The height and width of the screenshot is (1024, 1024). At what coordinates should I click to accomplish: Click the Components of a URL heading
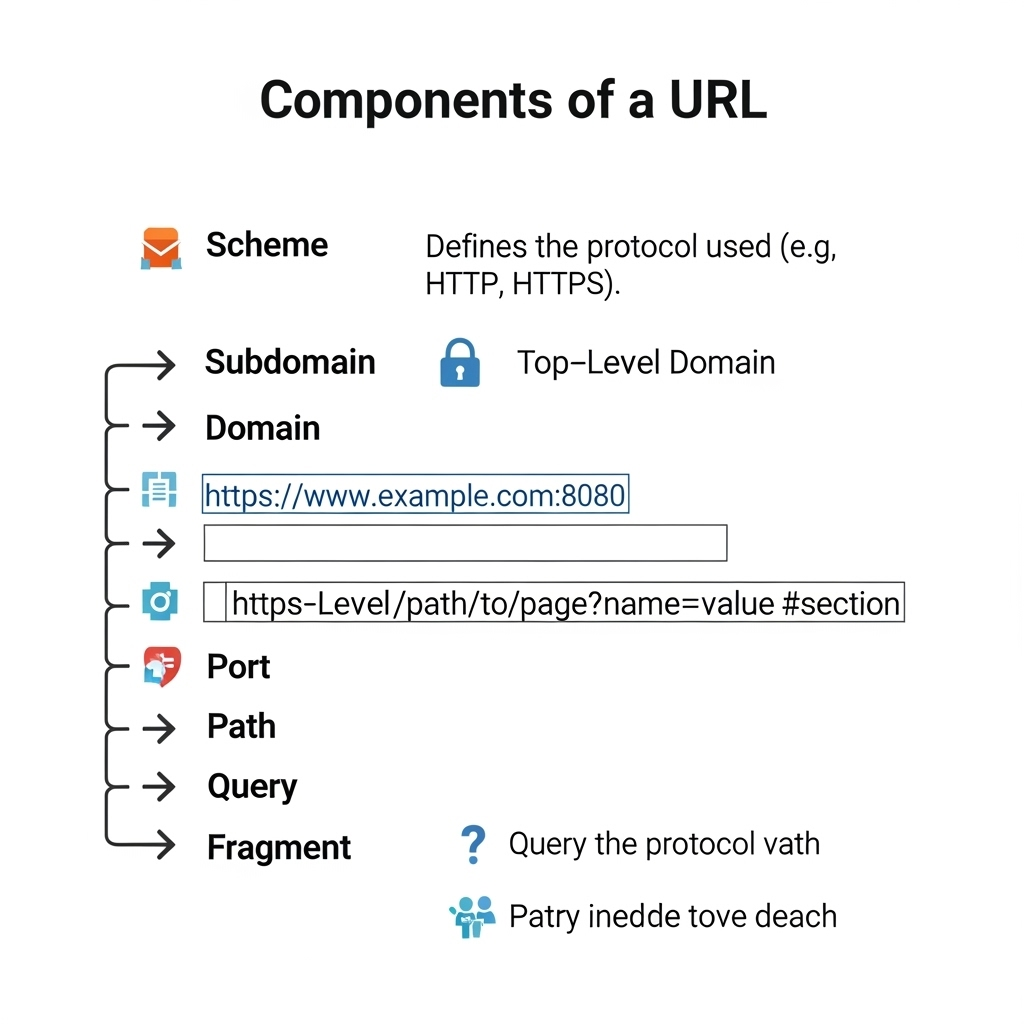point(513,100)
